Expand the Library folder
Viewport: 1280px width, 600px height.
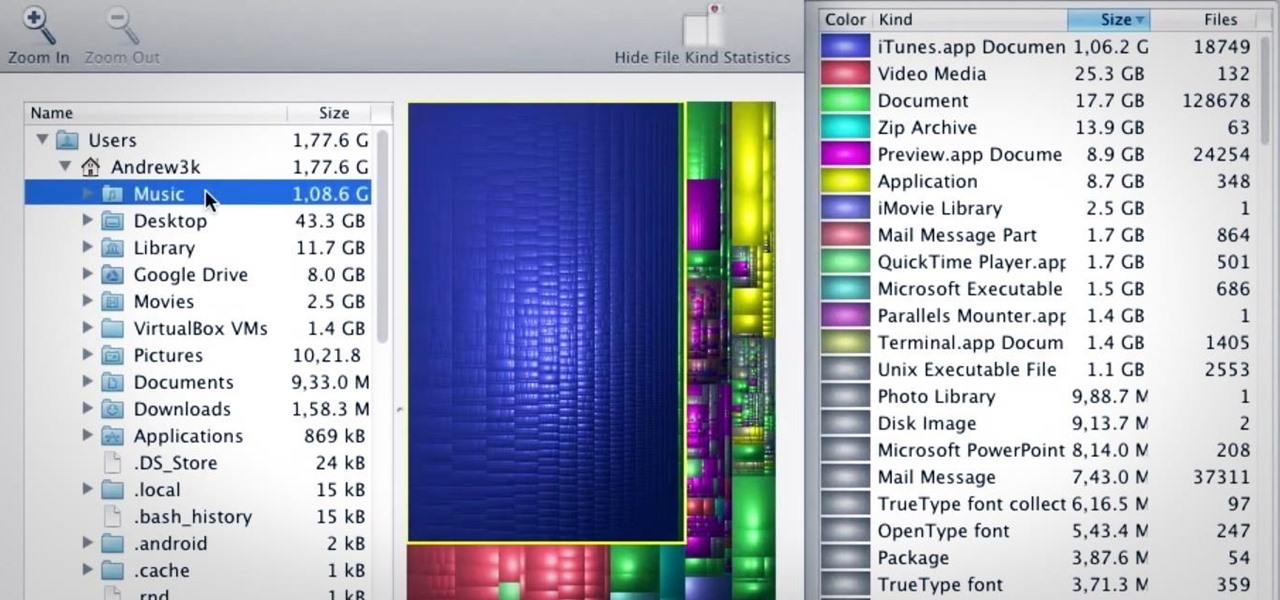tap(88, 248)
